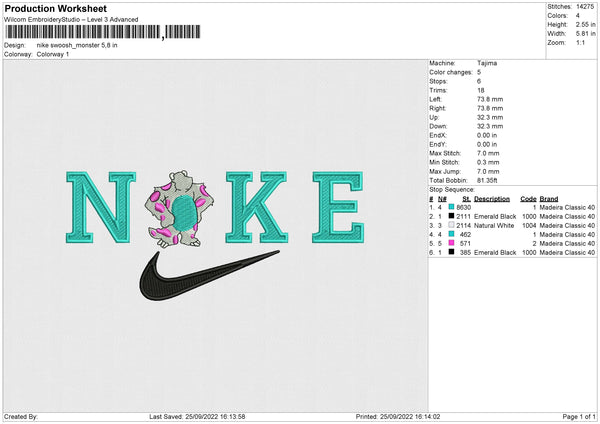Screen dimensions: 600x424
Task: Click the Max Stitch label
Action: pos(445,153)
